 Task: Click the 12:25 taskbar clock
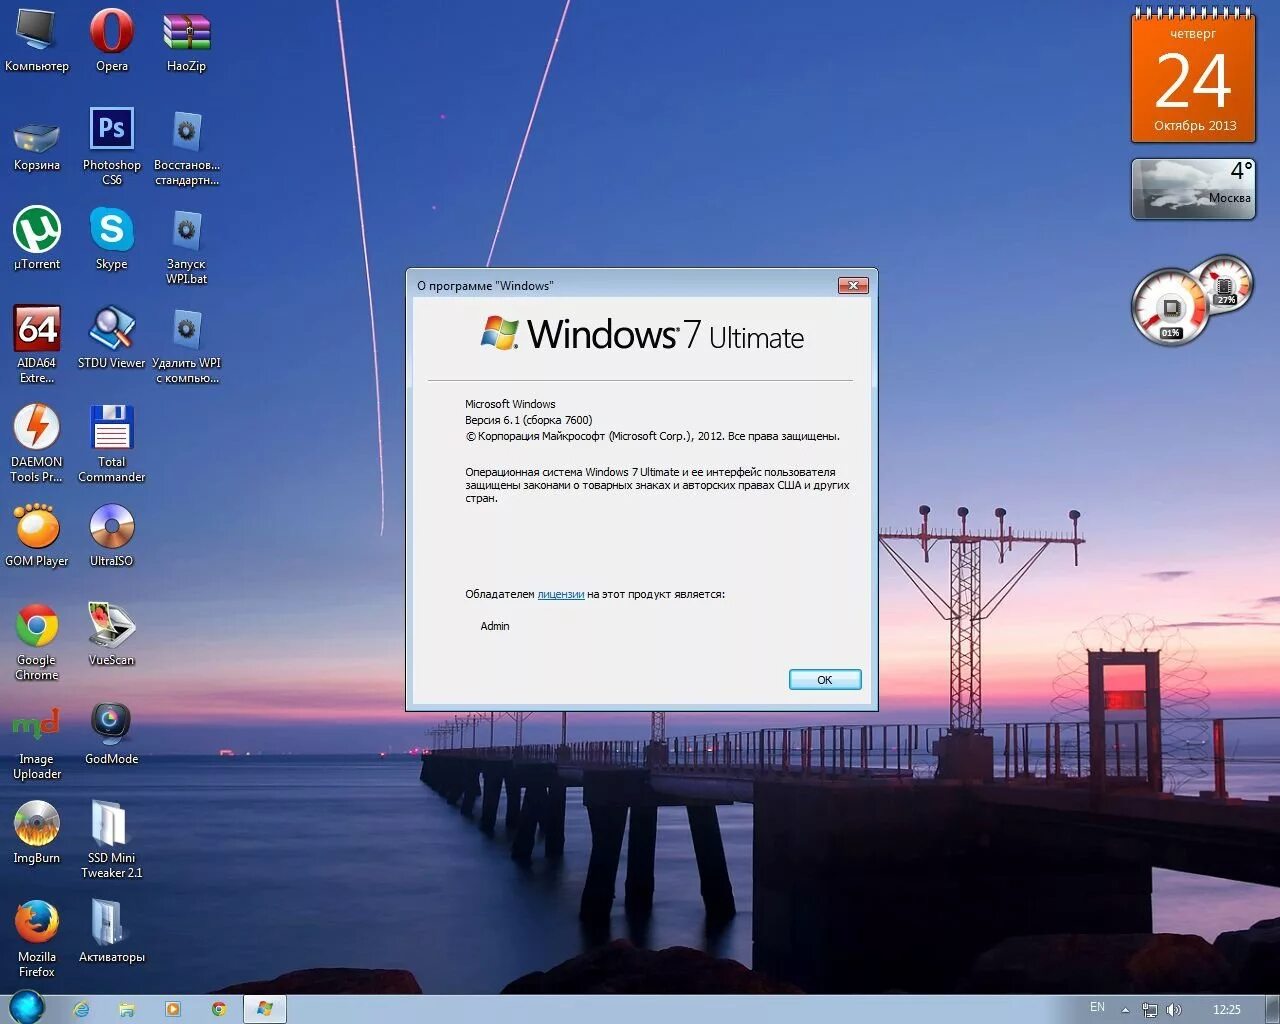1227,1010
